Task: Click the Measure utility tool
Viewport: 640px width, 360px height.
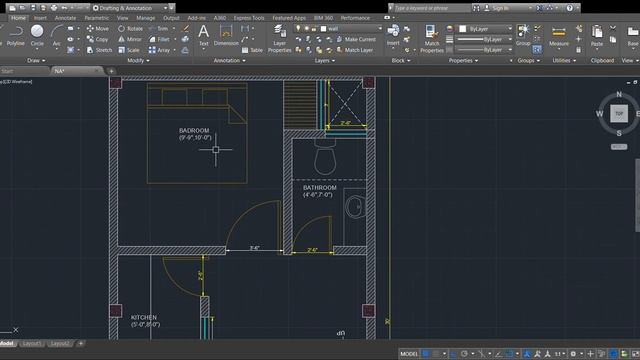Action: [x=558, y=35]
